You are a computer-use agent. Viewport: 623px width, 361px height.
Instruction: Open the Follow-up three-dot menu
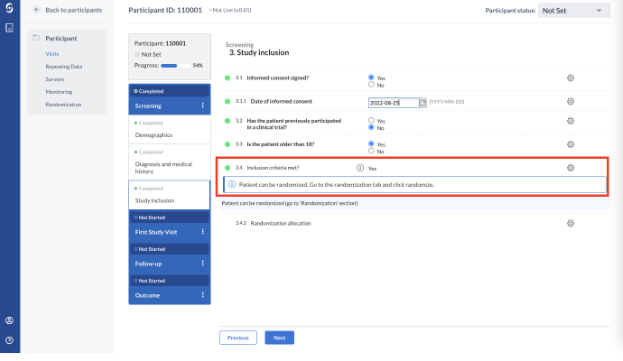point(203,263)
